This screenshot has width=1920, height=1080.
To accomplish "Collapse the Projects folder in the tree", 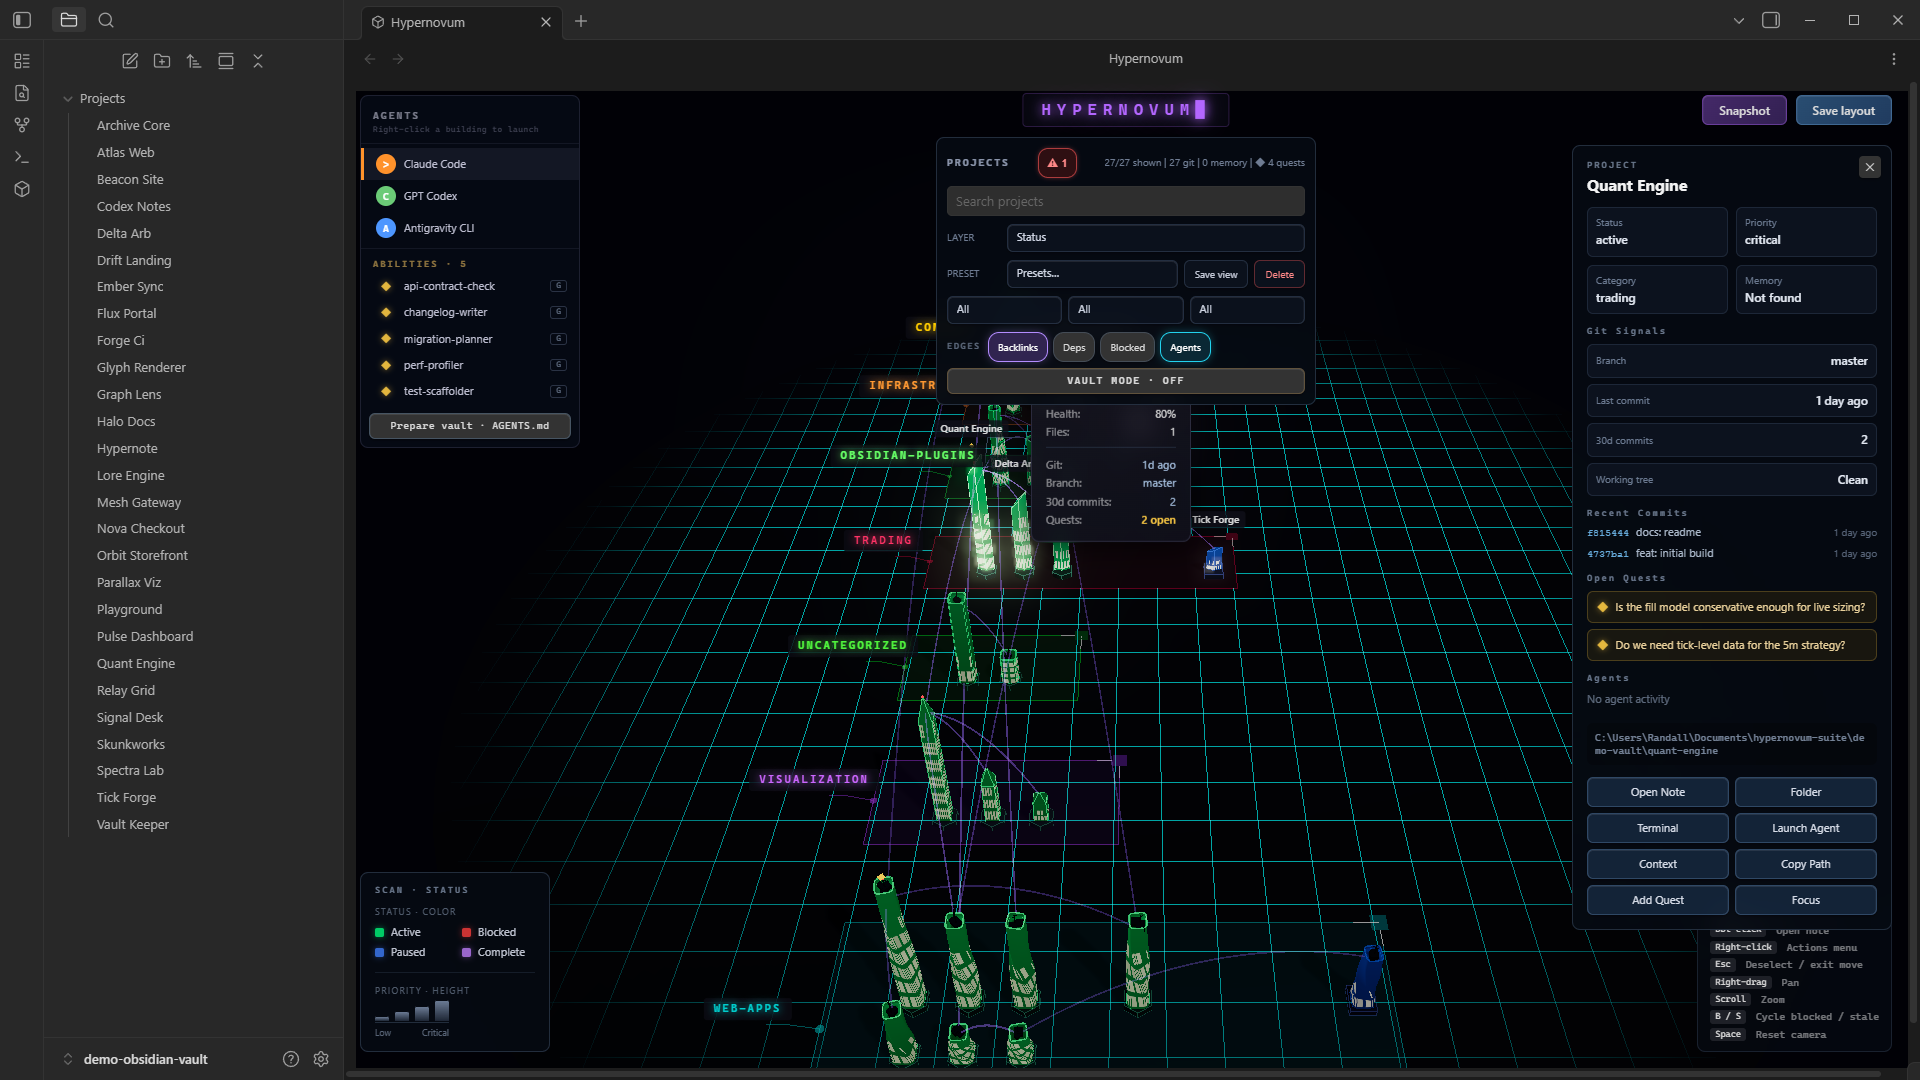I will click(x=68, y=99).
